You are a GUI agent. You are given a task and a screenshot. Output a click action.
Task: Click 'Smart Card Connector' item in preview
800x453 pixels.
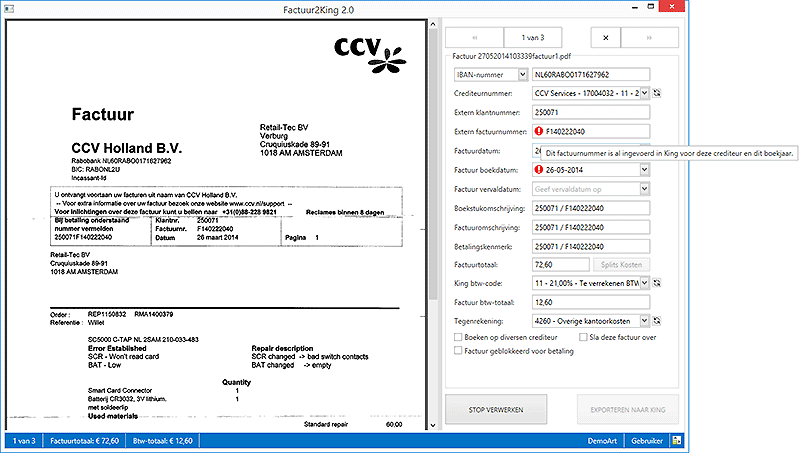click(x=120, y=390)
